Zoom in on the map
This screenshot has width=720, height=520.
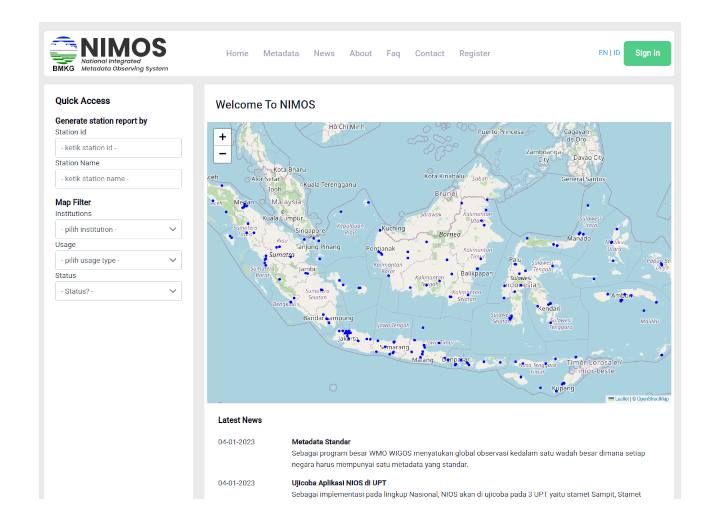point(222,137)
